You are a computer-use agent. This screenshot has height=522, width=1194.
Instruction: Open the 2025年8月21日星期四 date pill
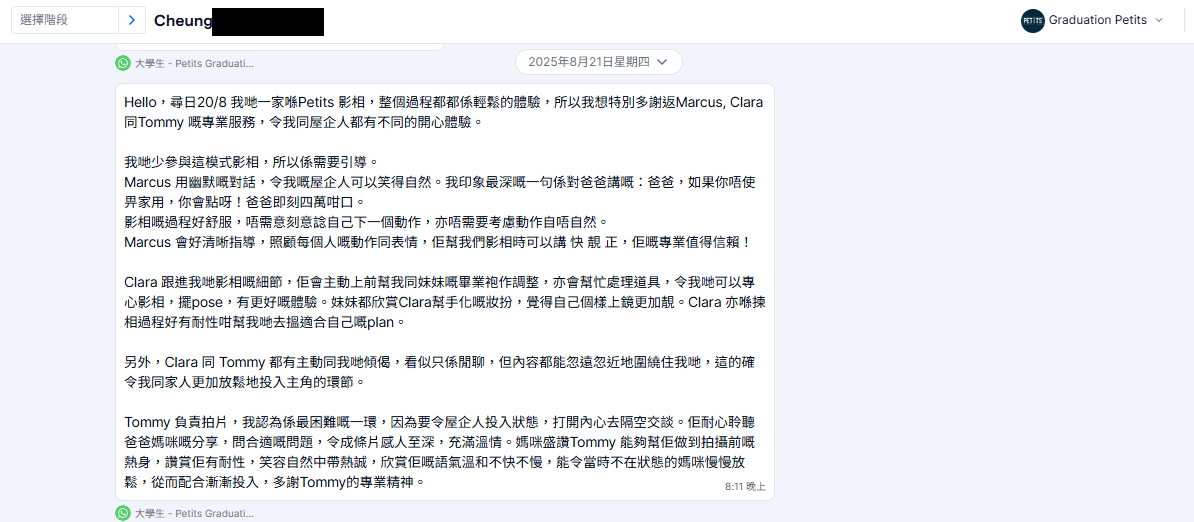point(599,62)
